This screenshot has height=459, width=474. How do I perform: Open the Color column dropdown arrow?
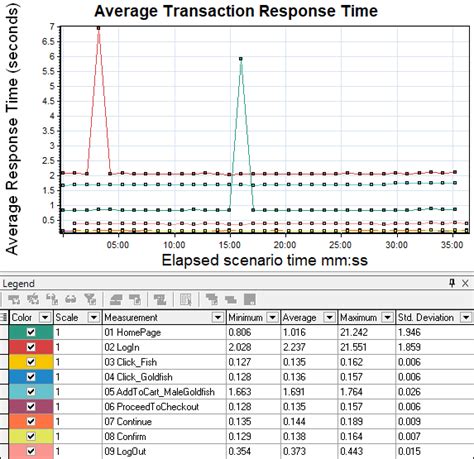click(45, 317)
